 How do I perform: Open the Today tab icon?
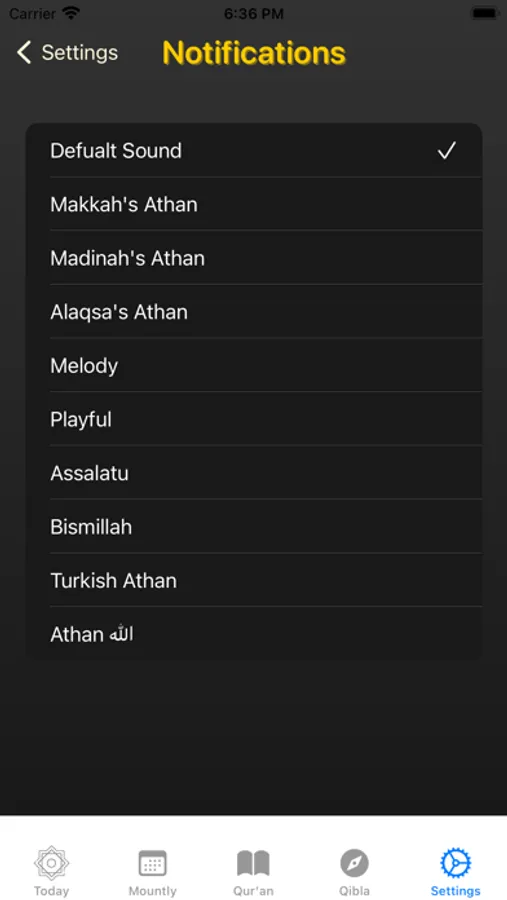(51, 863)
